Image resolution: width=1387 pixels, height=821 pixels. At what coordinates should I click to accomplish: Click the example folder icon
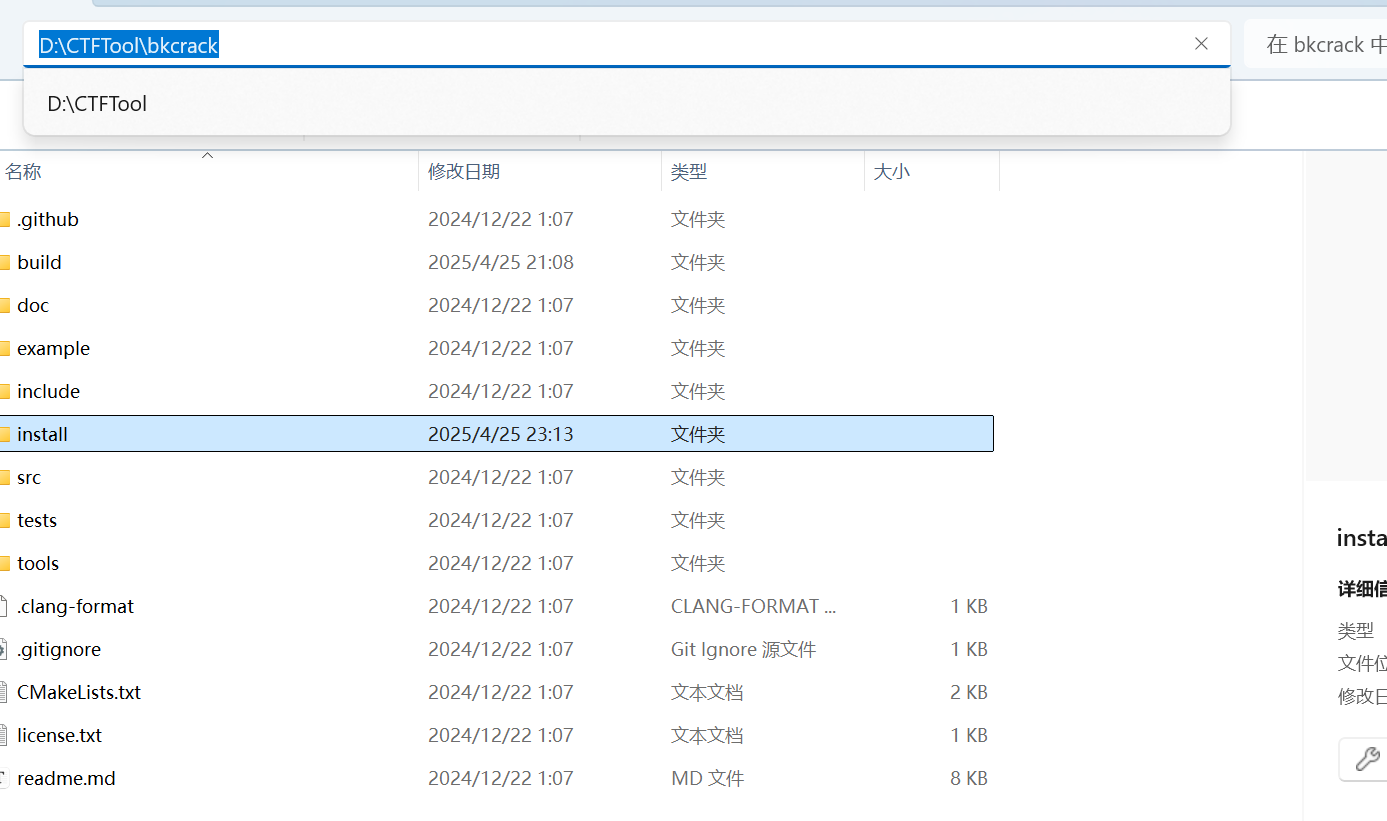pyautogui.click(x=9, y=348)
